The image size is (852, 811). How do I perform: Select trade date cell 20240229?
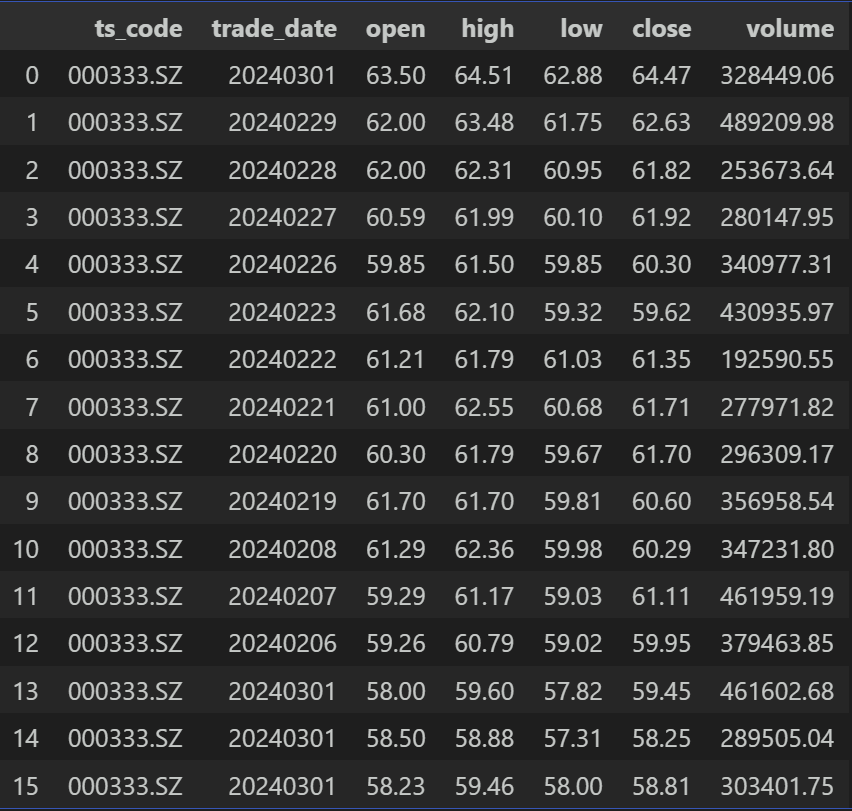[x=282, y=123]
